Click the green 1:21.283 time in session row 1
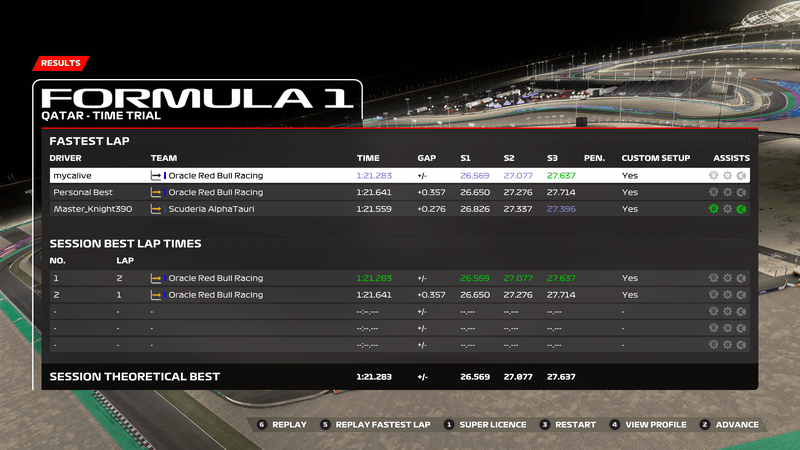800x450 pixels. [x=374, y=278]
